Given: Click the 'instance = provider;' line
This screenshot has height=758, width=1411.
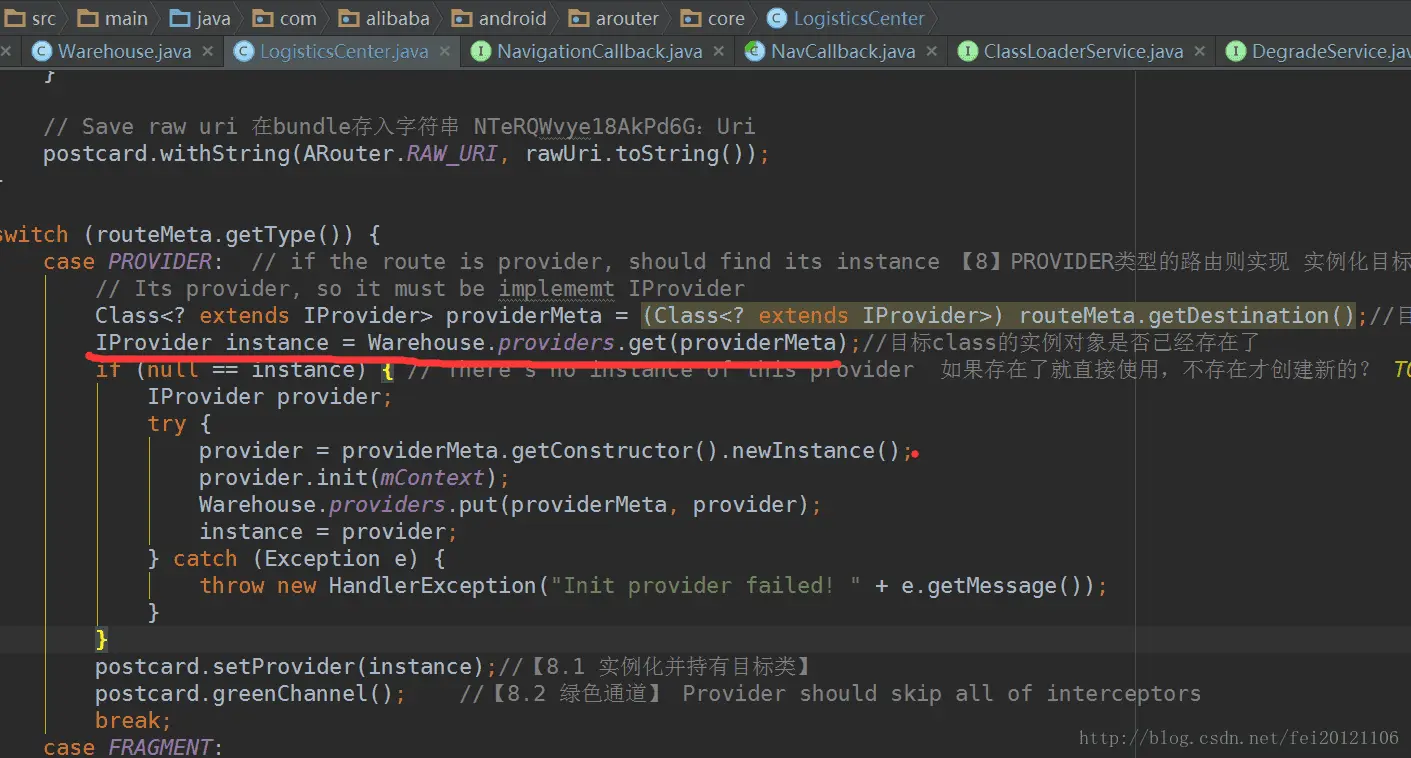Looking at the screenshot, I should click(328, 532).
